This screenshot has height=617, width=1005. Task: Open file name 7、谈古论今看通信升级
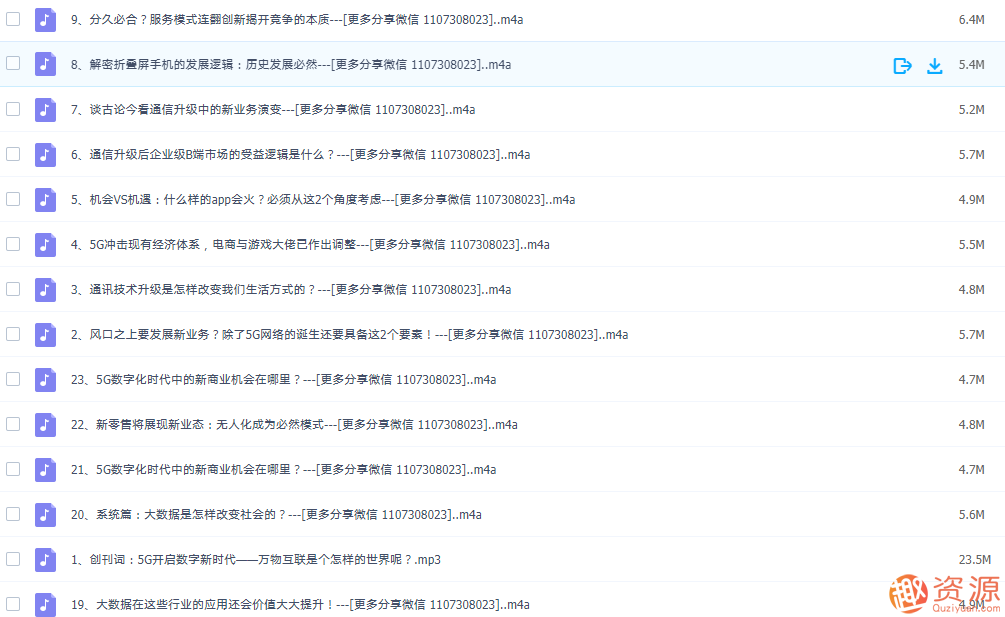[273, 110]
